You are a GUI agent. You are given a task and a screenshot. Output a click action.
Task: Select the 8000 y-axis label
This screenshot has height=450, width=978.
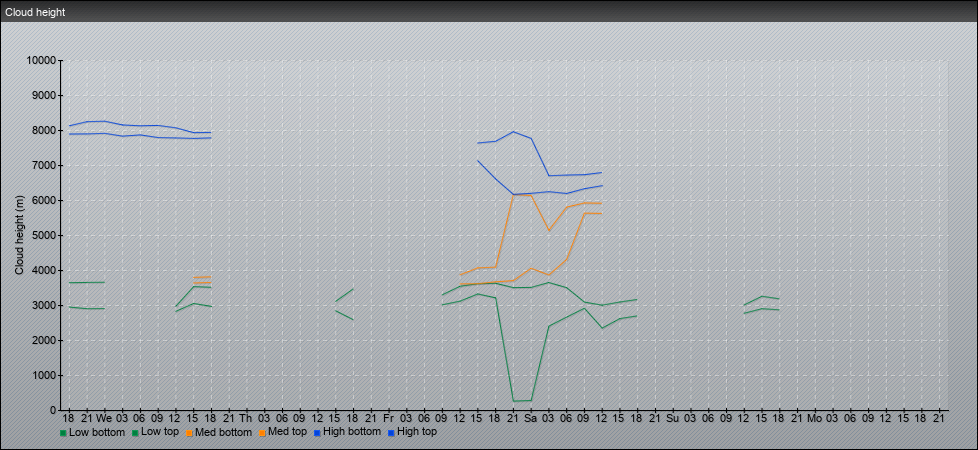coord(44,130)
